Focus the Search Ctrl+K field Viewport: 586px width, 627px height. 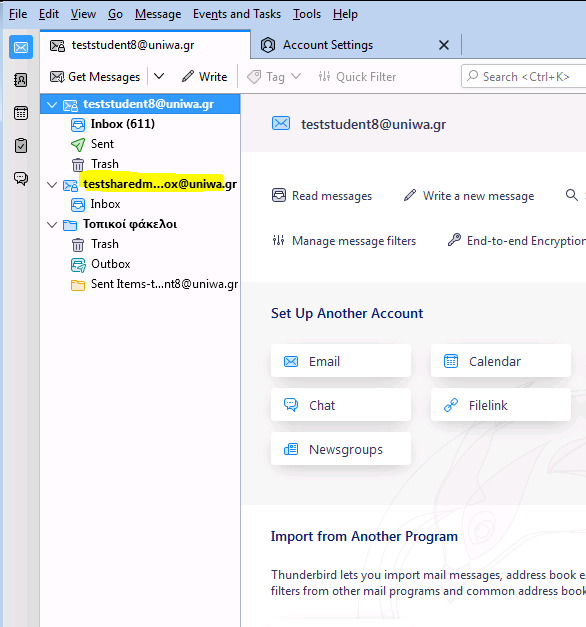(x=524, y=76)
